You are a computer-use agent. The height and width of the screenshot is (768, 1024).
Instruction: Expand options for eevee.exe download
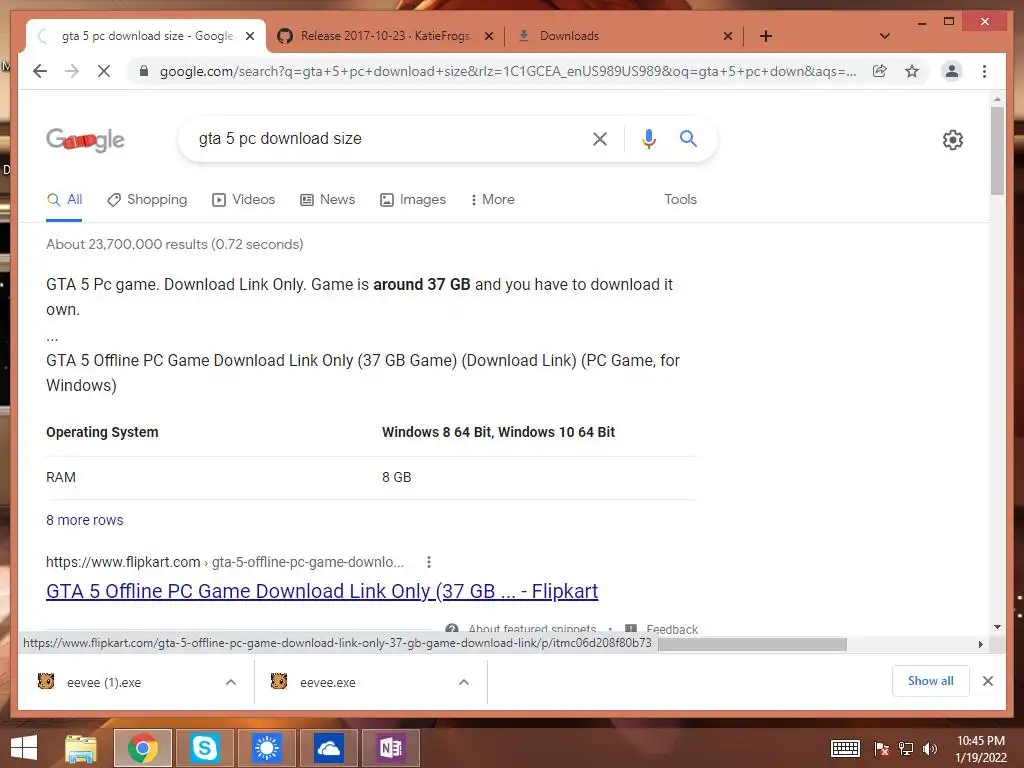click(x=464, y=682)
